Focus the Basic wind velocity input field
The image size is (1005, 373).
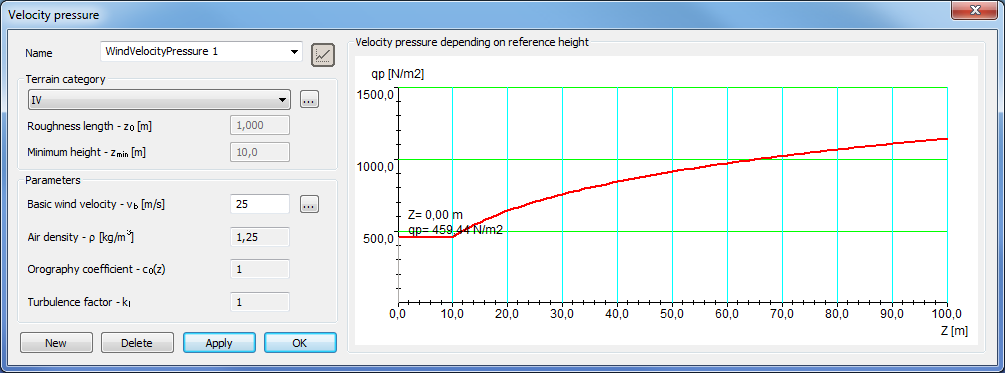(x=260, y=204)
